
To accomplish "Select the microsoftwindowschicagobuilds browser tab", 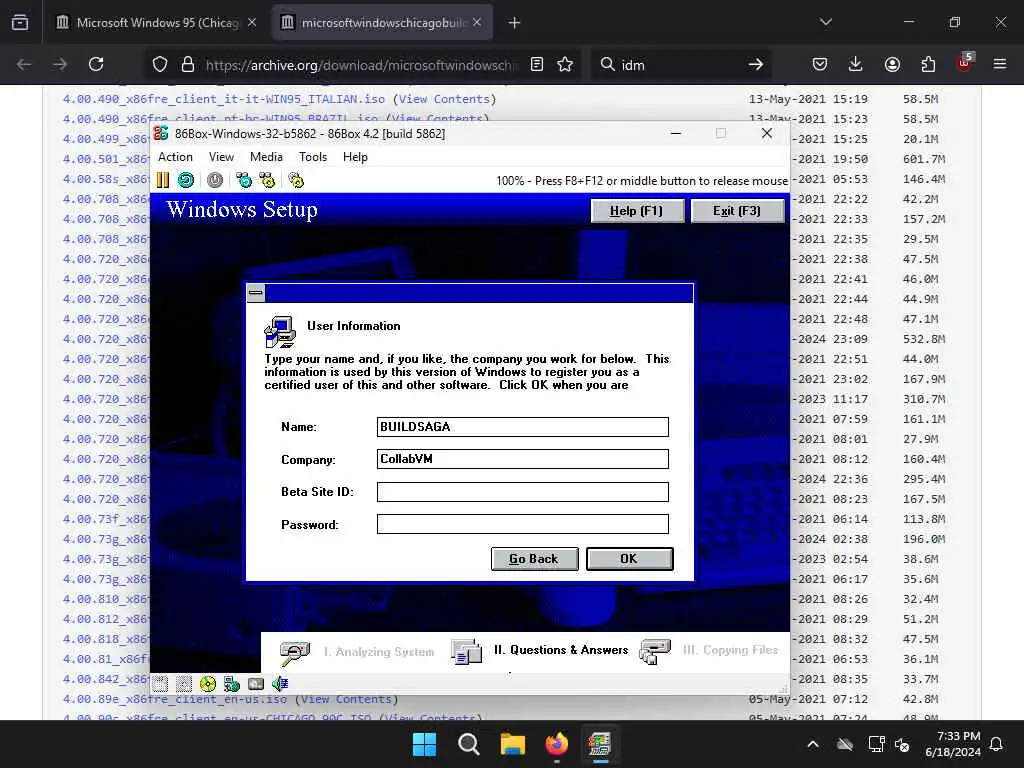I will click(382, 22).
